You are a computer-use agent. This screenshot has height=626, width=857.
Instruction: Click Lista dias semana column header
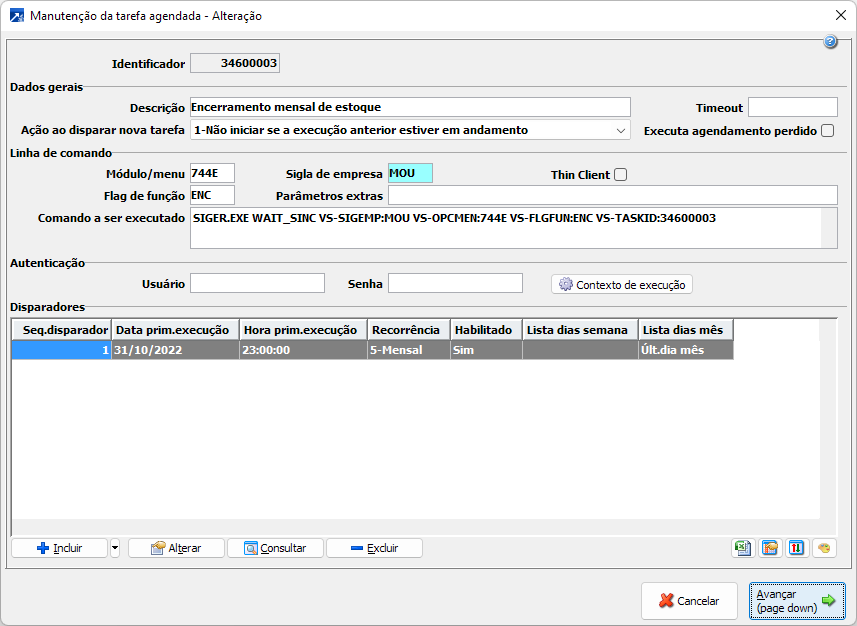580,330
